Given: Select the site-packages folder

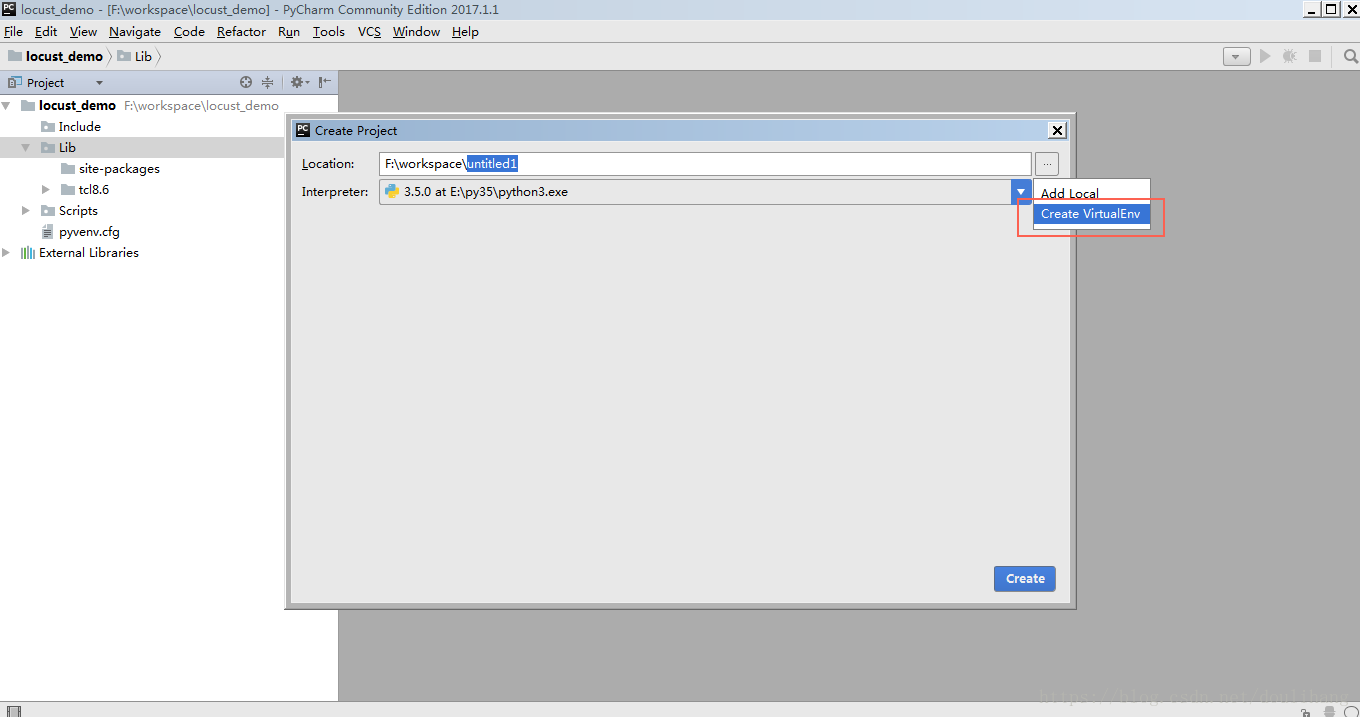Looking at the screenshot, I should pos(110,169).
